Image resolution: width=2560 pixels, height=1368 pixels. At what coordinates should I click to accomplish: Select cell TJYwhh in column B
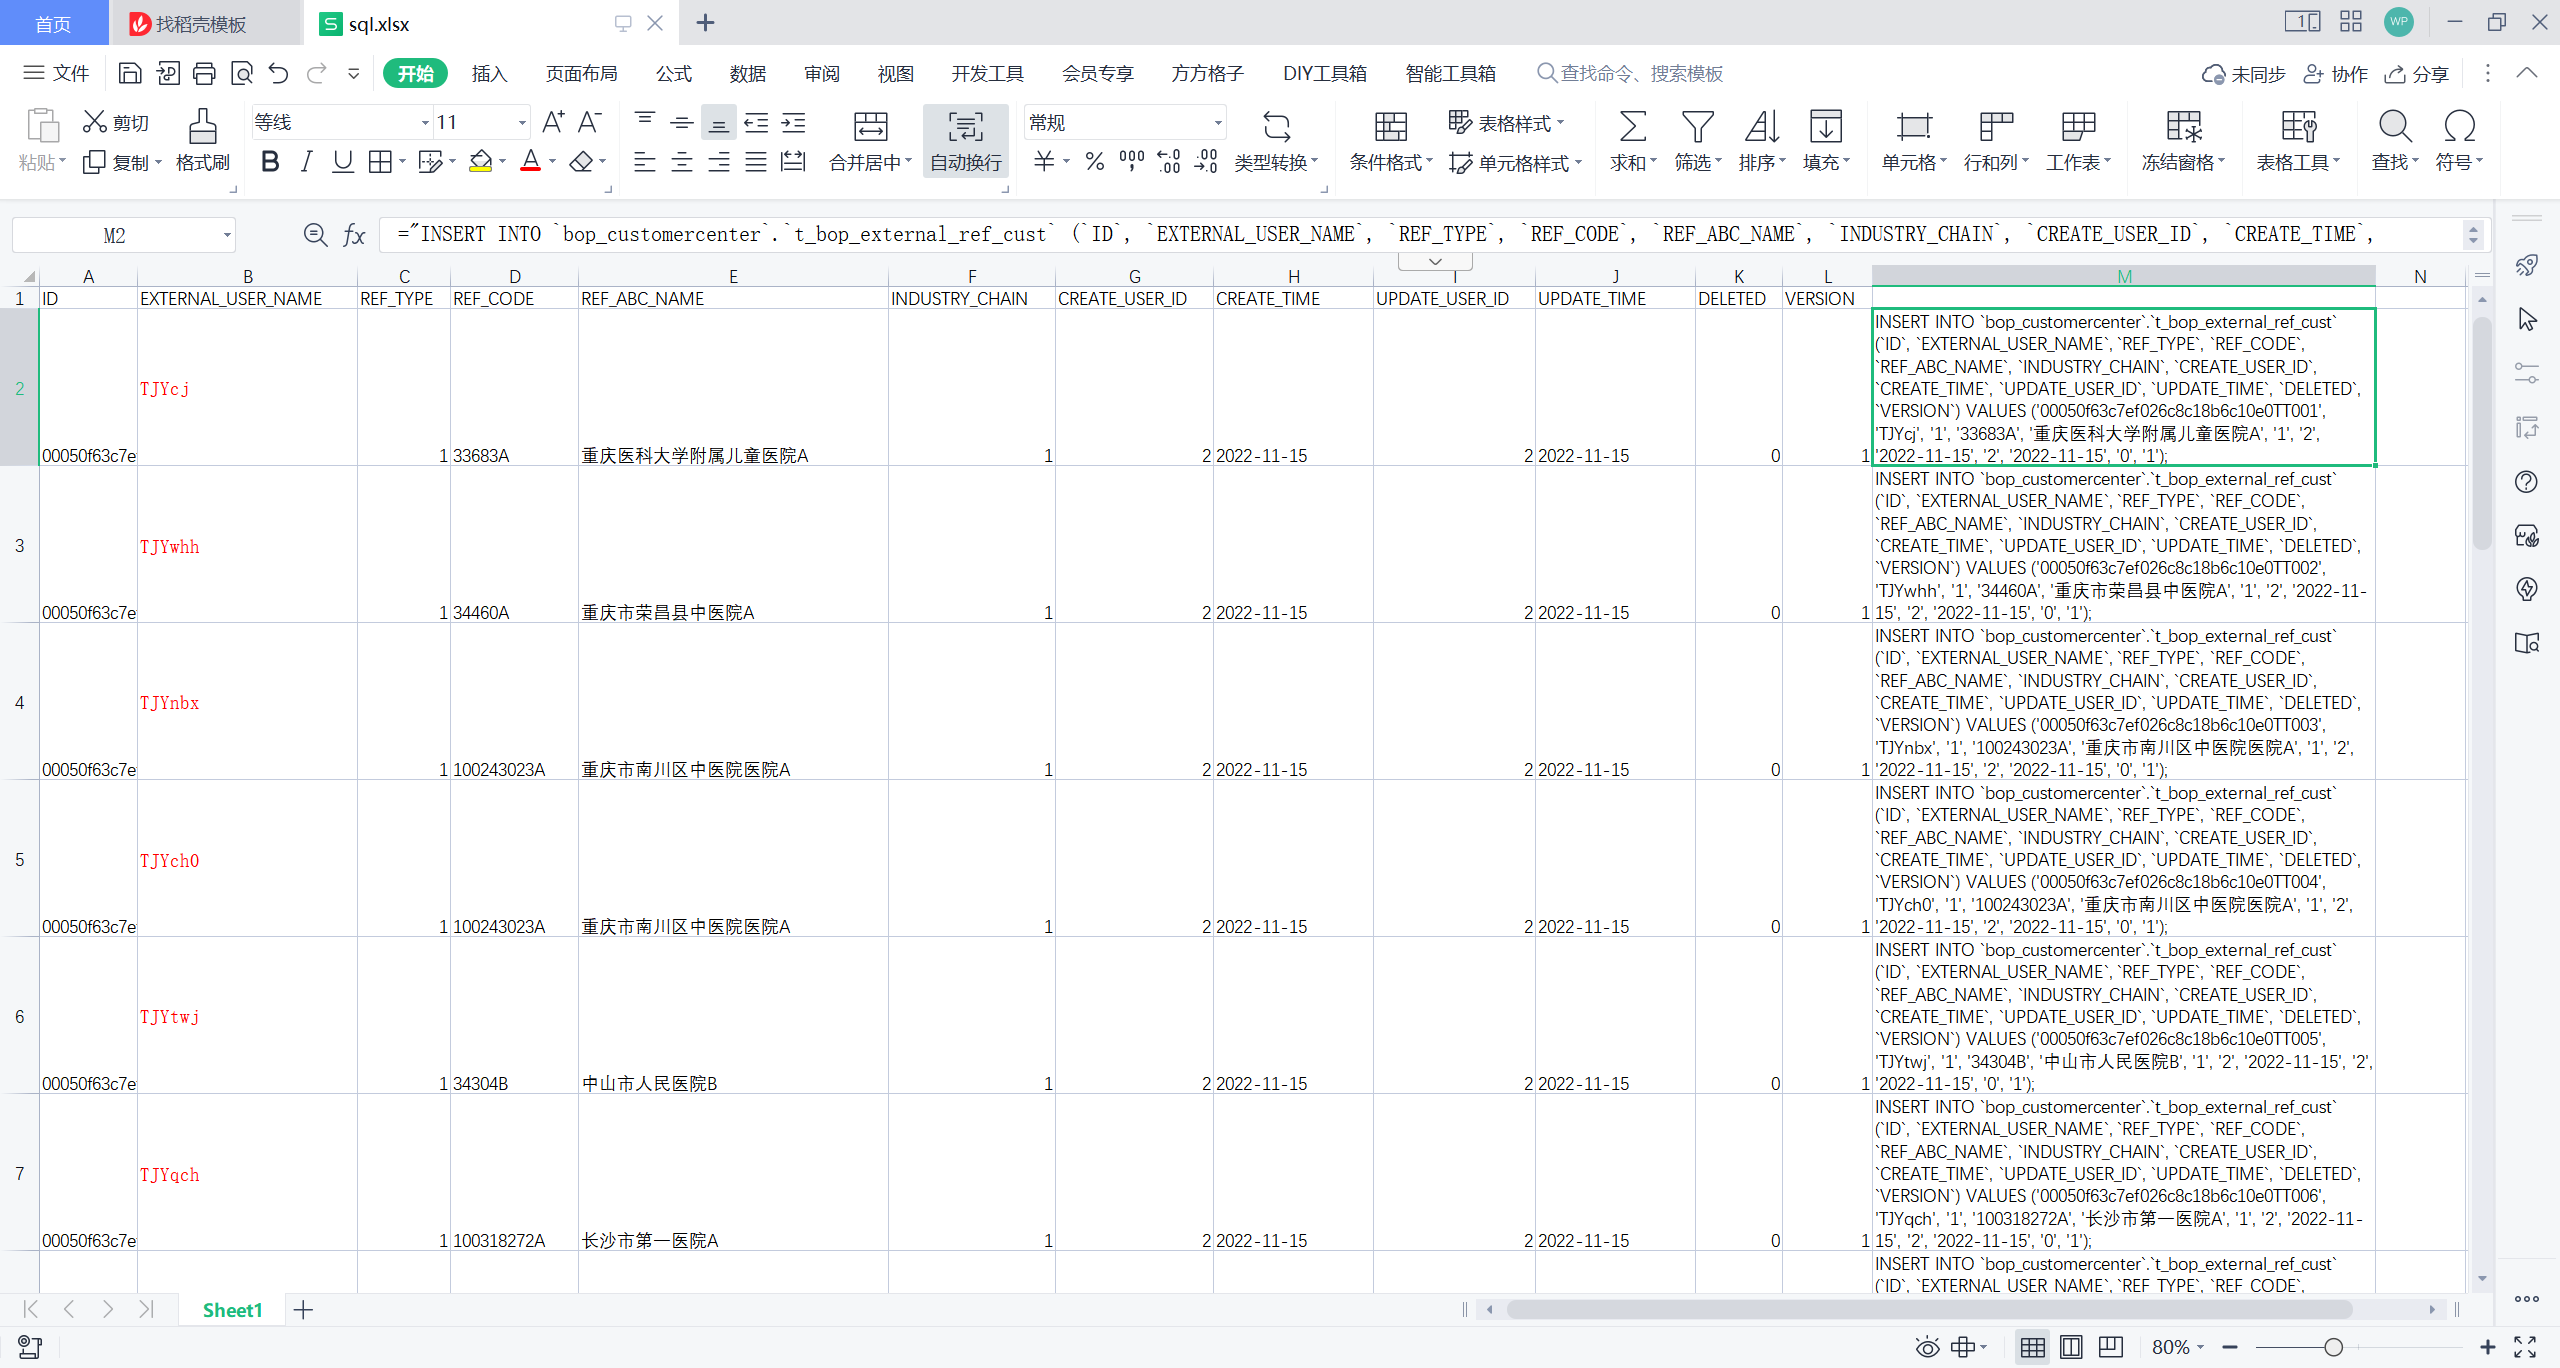pyautogui.click(x=247, y=546)
